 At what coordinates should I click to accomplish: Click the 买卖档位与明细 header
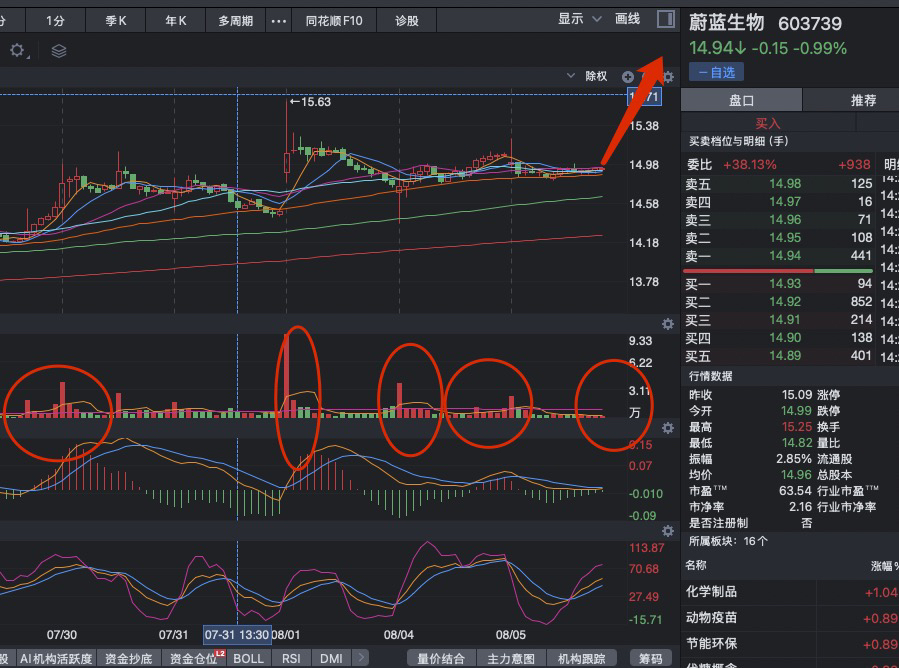click(738, 141)
